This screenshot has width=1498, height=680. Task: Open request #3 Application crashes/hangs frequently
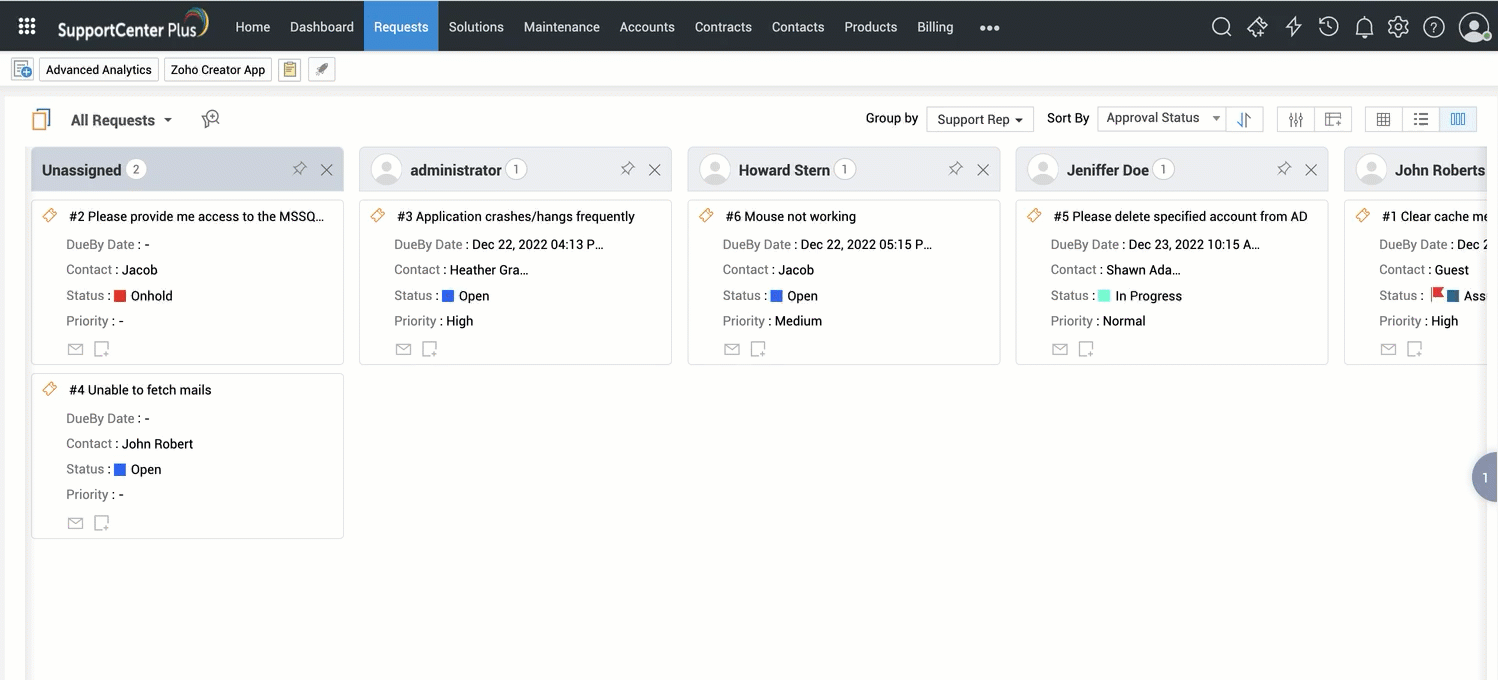[515, 216]
